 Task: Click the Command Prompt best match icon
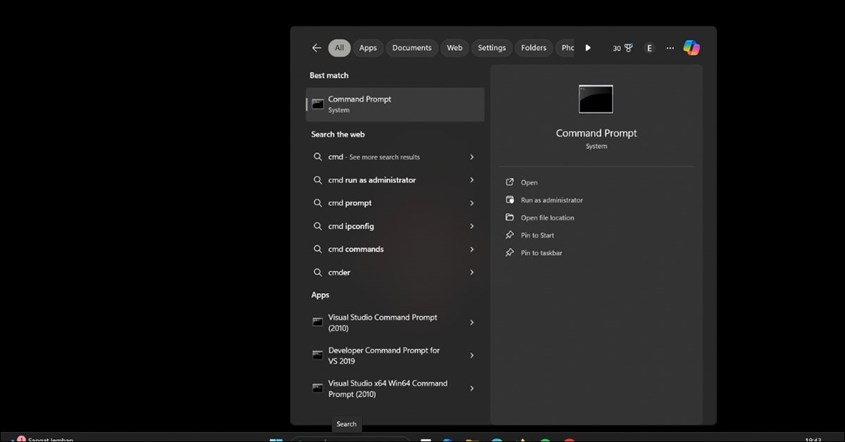318,104
